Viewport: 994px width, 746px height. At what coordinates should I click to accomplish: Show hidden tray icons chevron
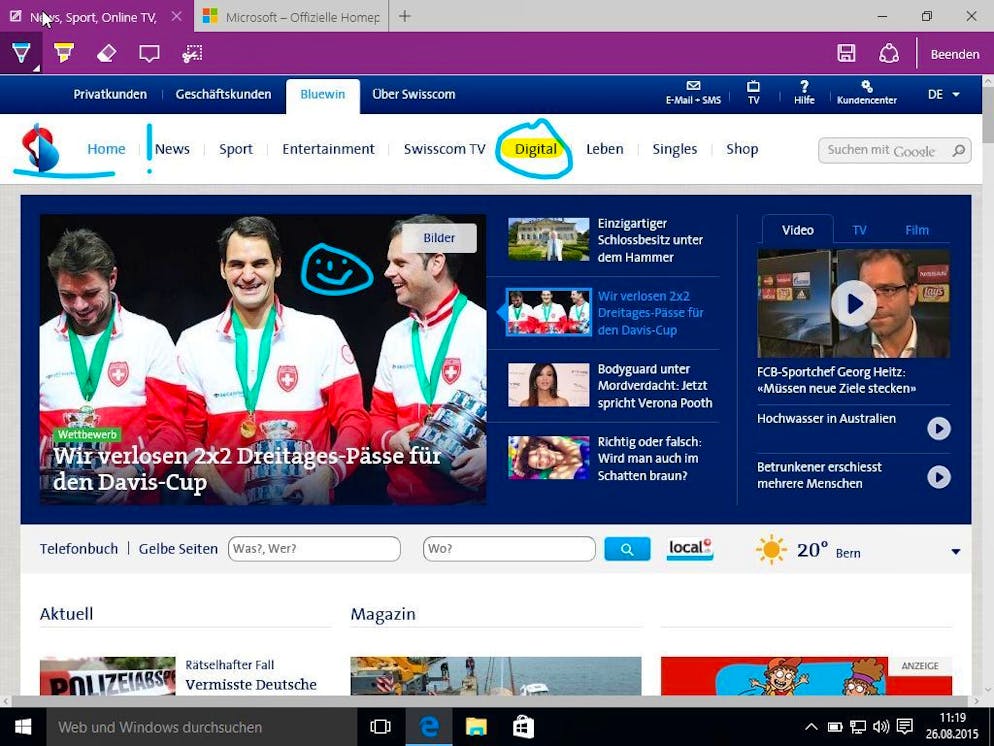[811, 727]
